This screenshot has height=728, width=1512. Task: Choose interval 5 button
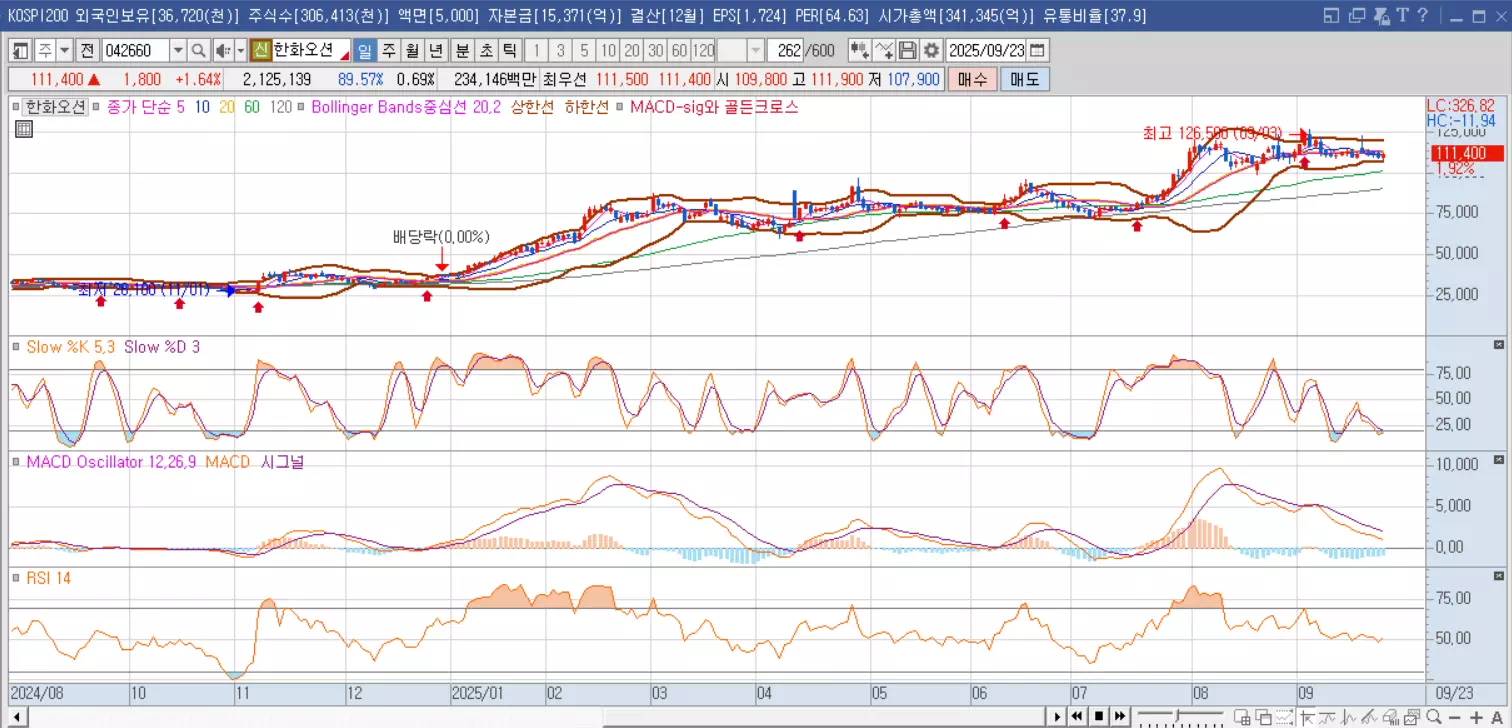click(584, 51)
